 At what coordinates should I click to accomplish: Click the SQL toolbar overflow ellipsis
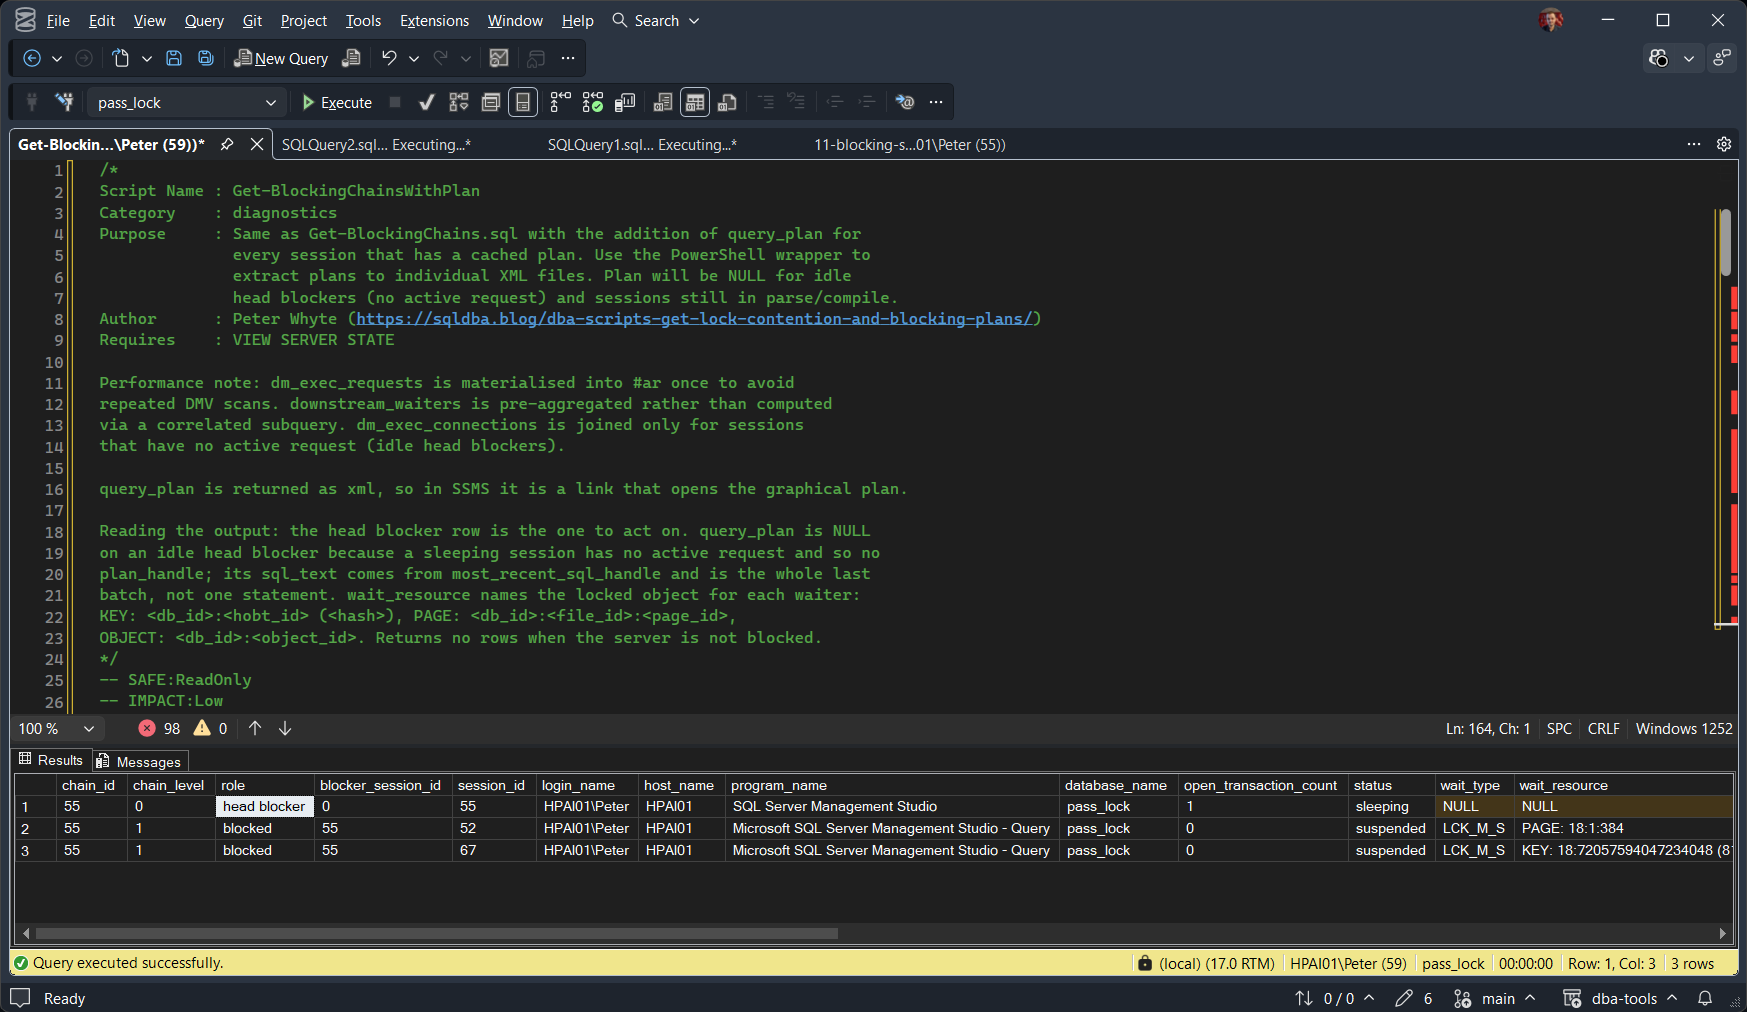[936, 102]
